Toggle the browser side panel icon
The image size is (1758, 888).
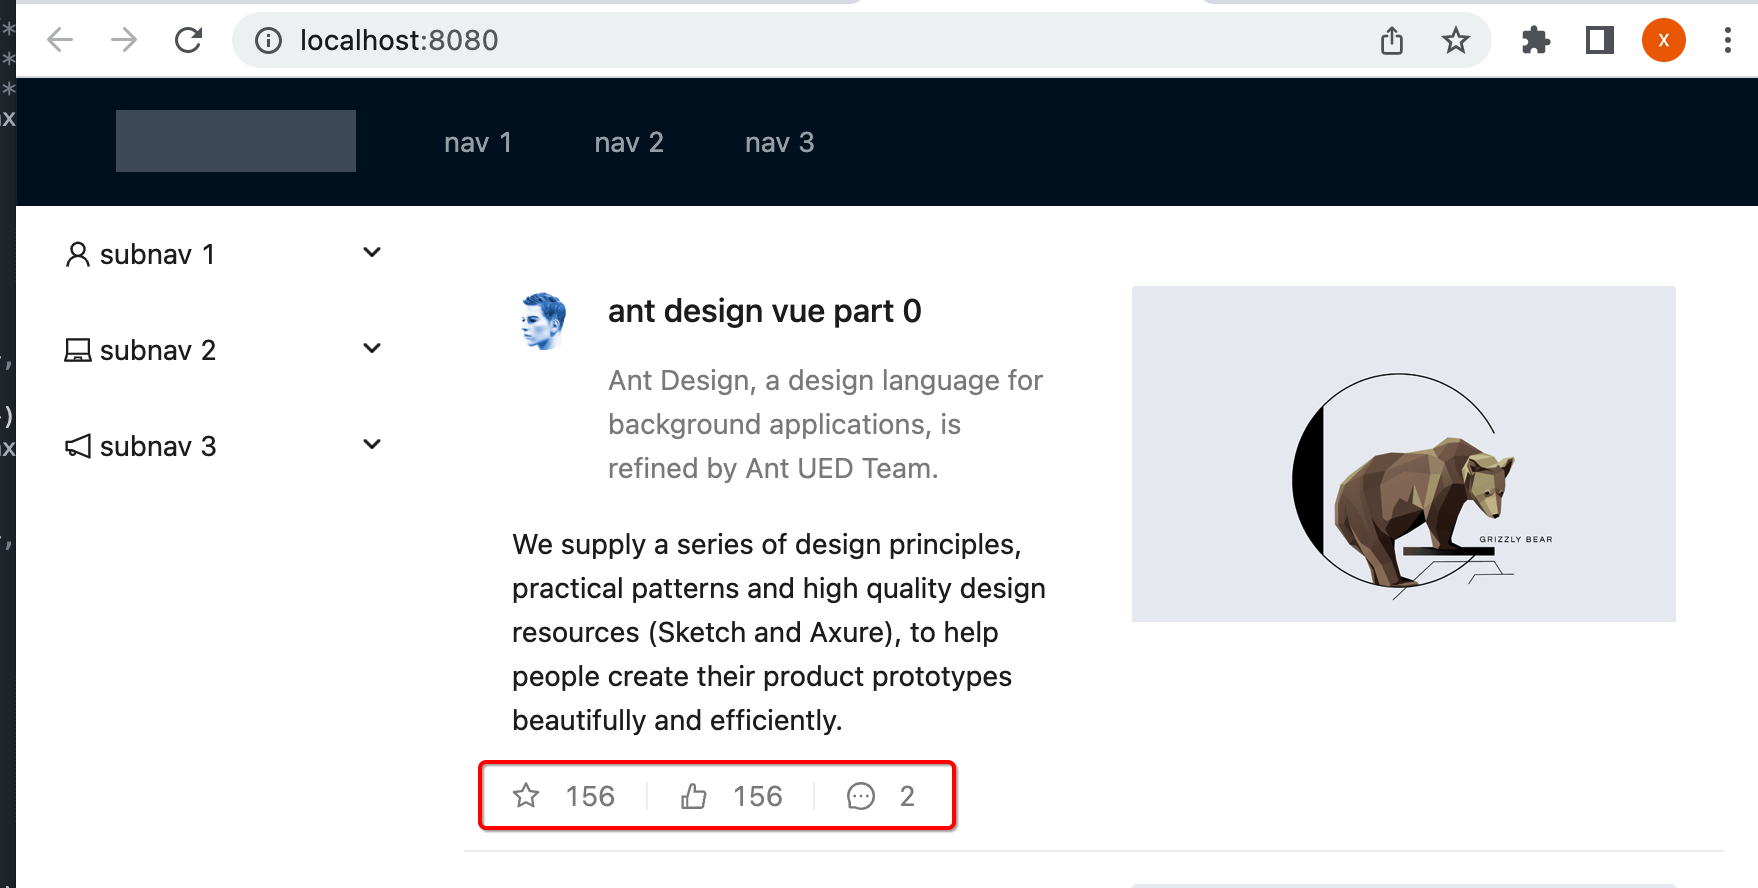tap(1600, 40)
